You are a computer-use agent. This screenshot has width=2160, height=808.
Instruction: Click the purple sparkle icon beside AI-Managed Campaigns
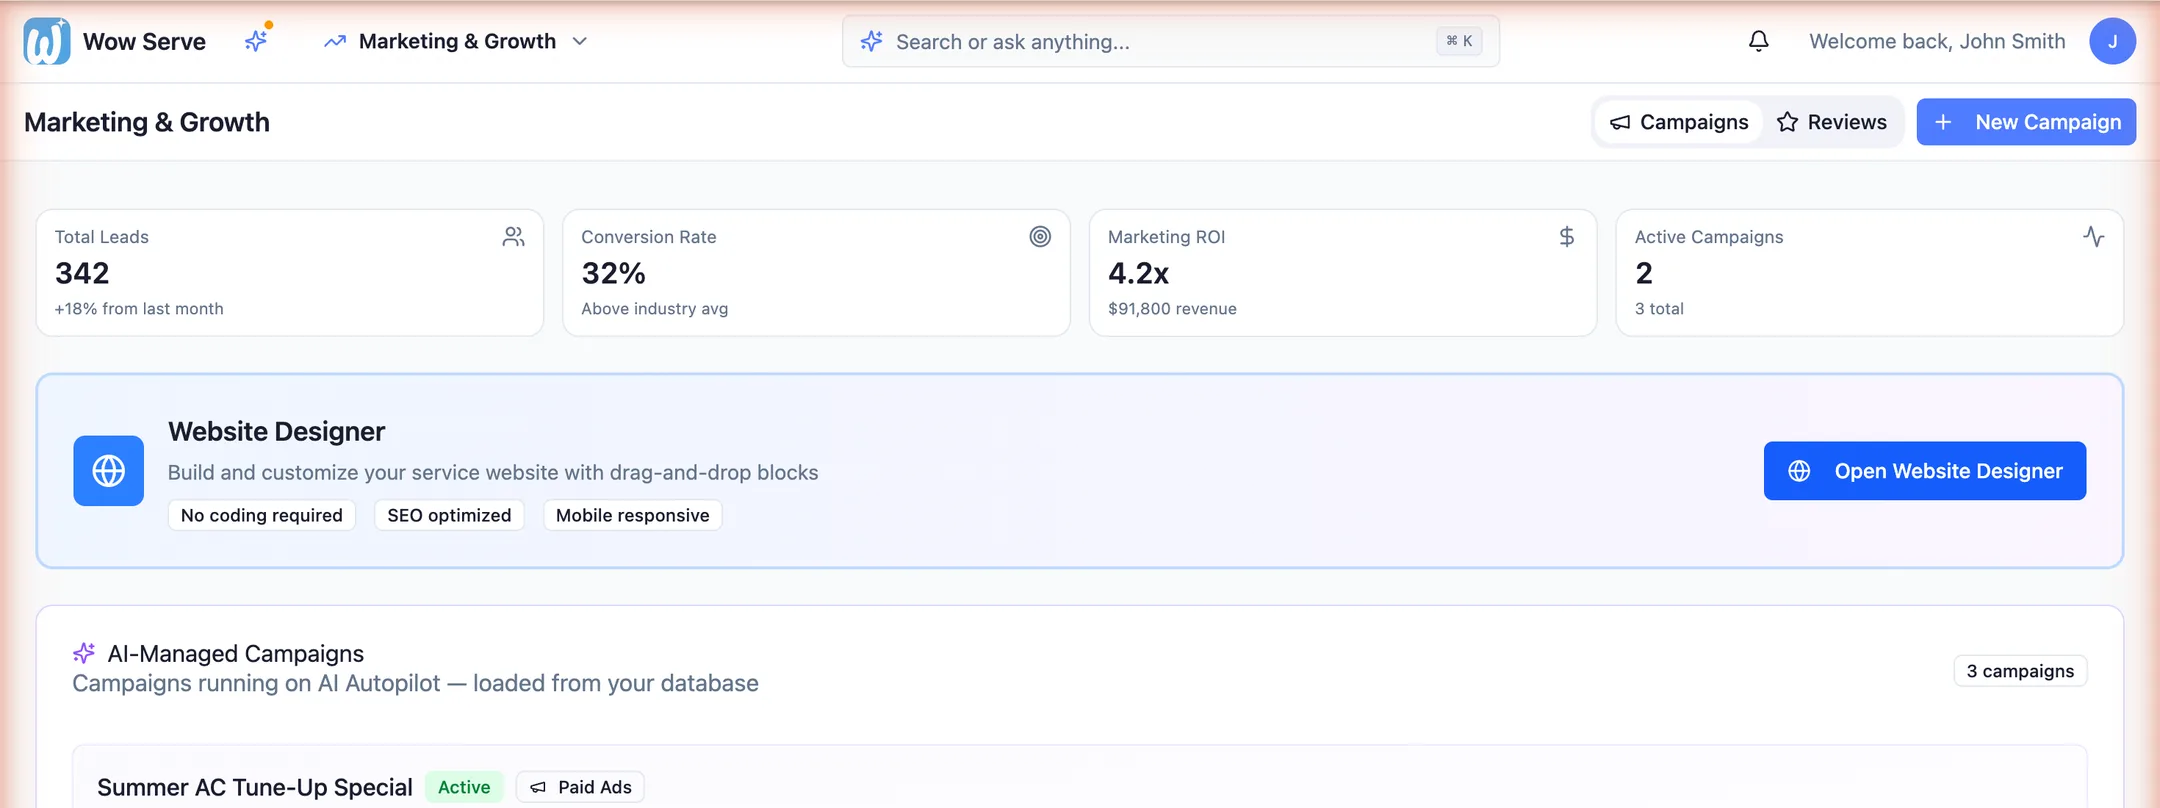pyautogui.click(x=84, y=653)
